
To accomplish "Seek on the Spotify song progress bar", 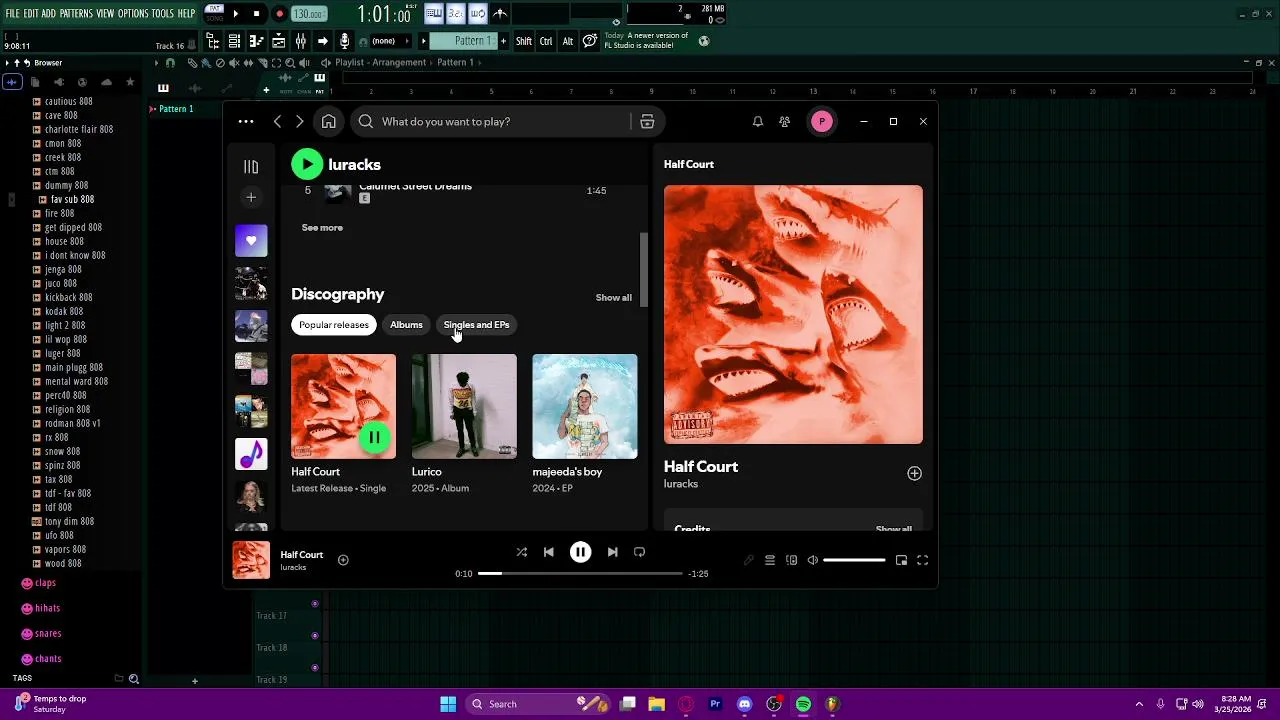I will [x=580, y=573].
